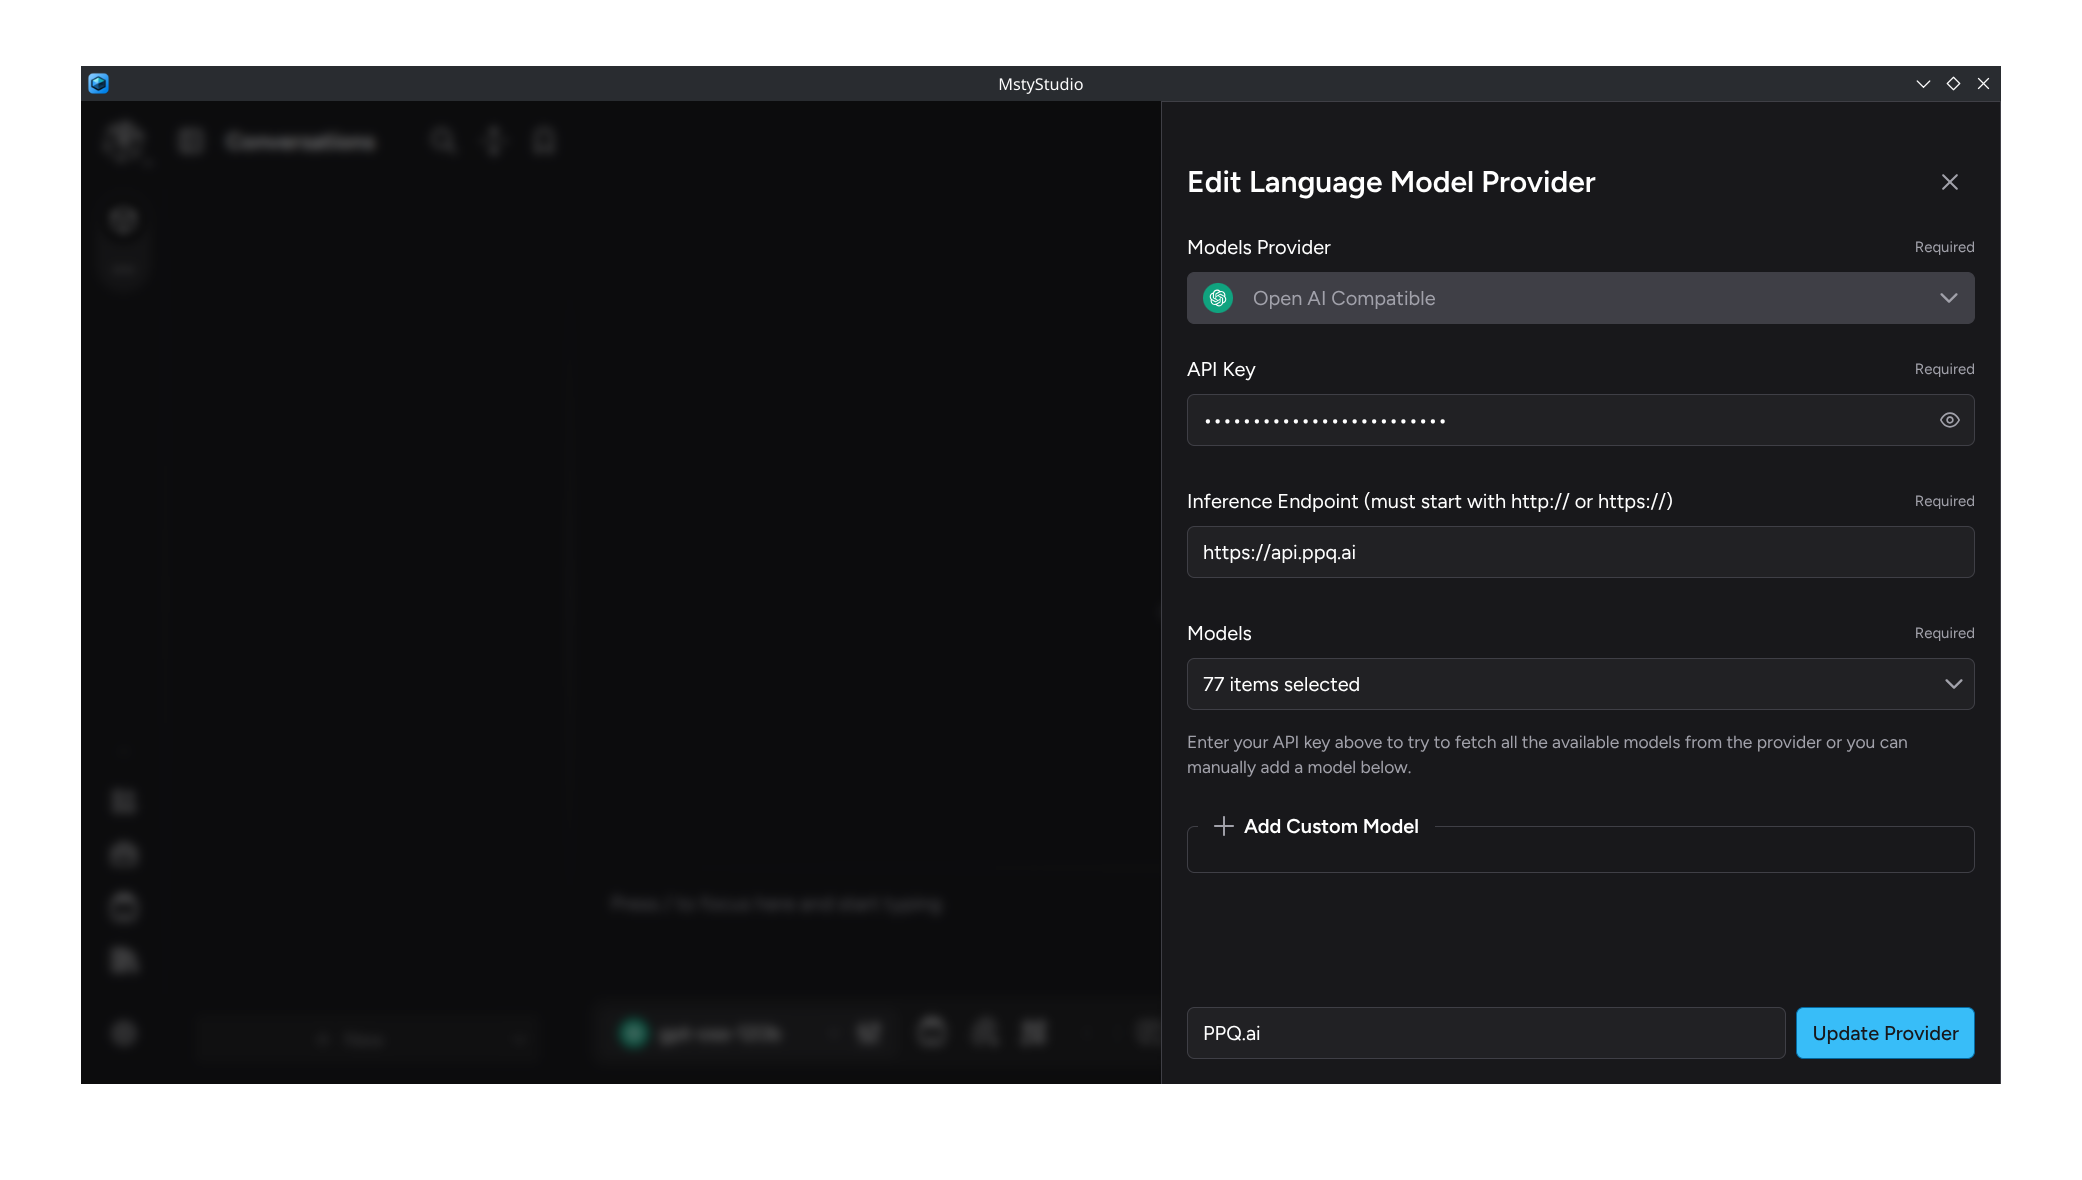Click the OpenAI logo in the Models Provider field
2082x1180 pixels.
click(1217, 297)
